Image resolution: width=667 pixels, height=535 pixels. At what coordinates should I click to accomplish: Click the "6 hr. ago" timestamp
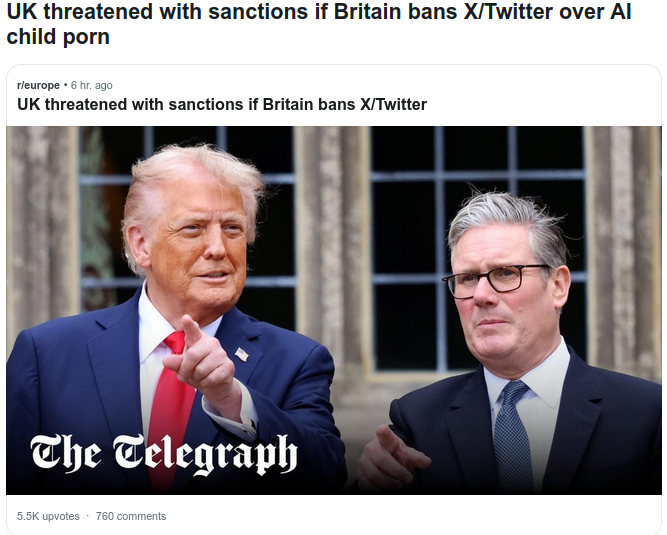coord(92,86)
